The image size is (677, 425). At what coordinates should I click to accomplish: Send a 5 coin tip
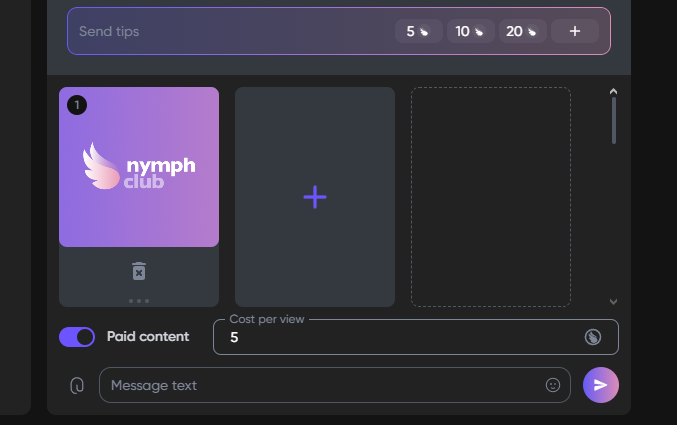pyautogui.click(x=418, y=31)
